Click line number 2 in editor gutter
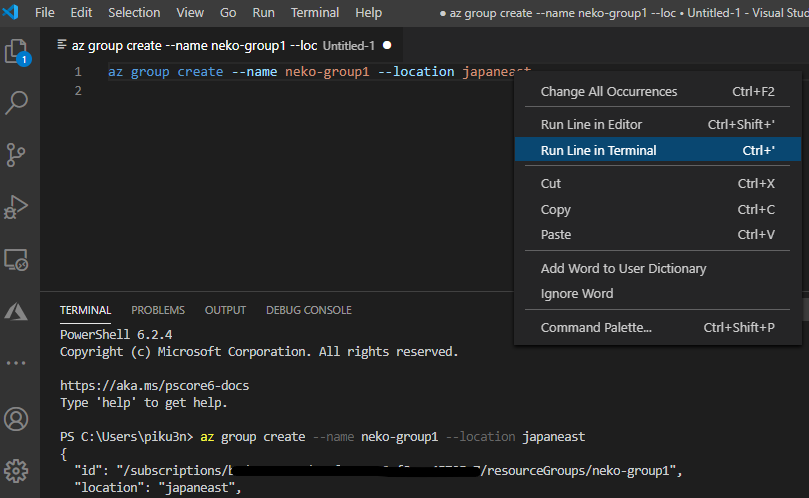Image resolution: width=809 pixels, height=498 pixels. point(78,91)
